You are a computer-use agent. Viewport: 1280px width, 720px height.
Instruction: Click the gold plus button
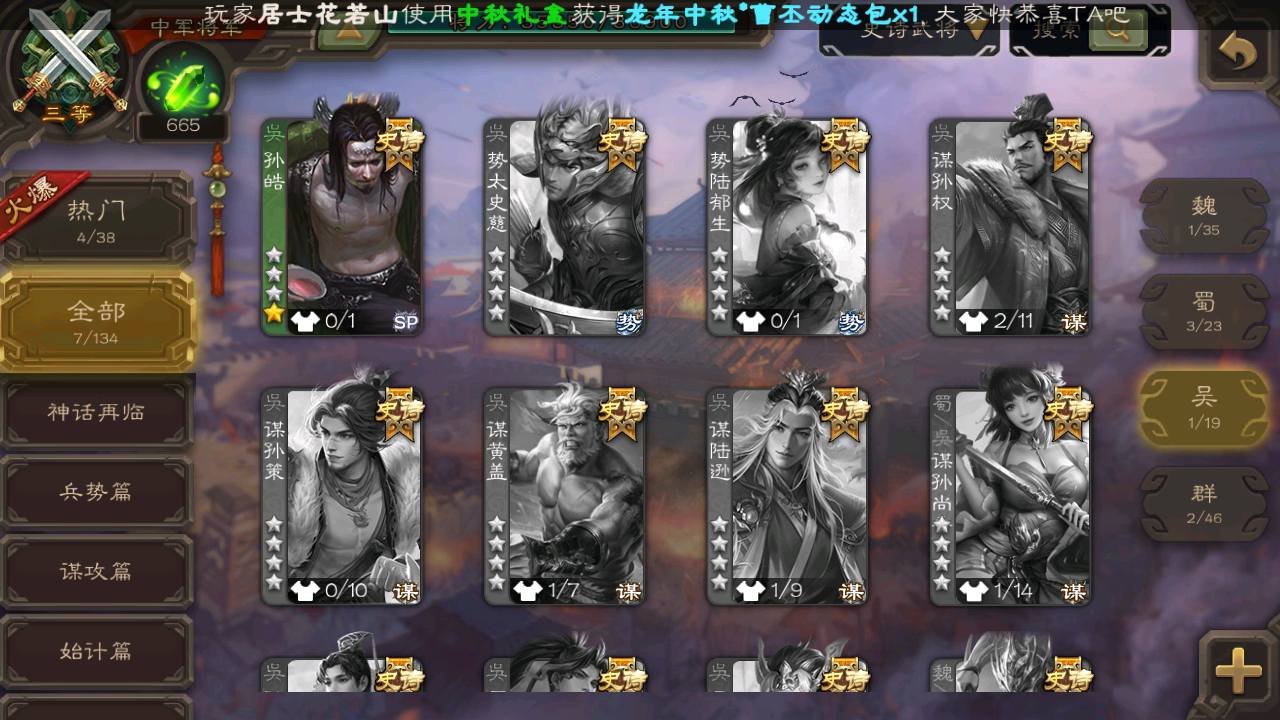click(1238, 669)
